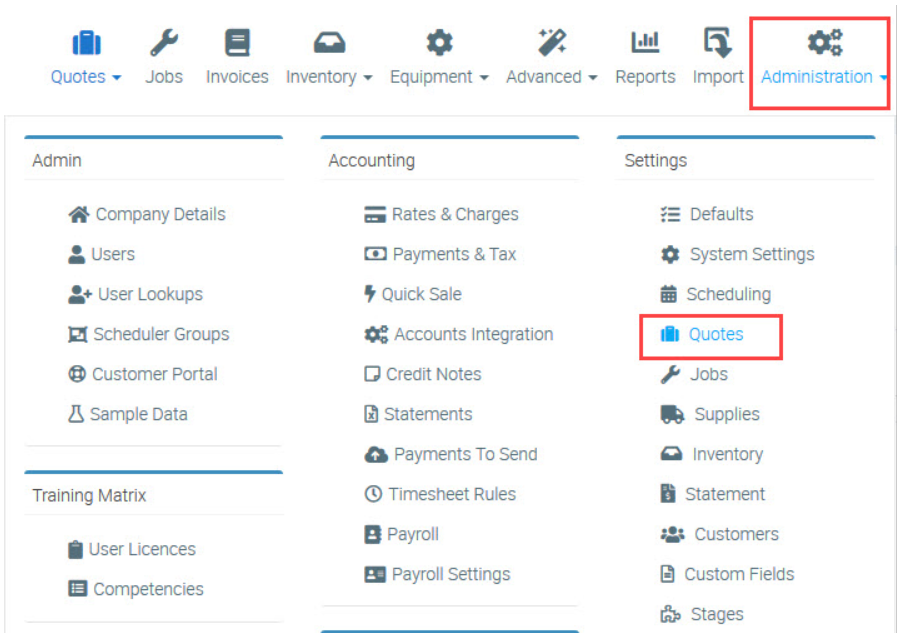Expand the Equipment dropdown menu
Viewport: 900px width, 633px height.
pyautogui.click(x=439, y=77)
